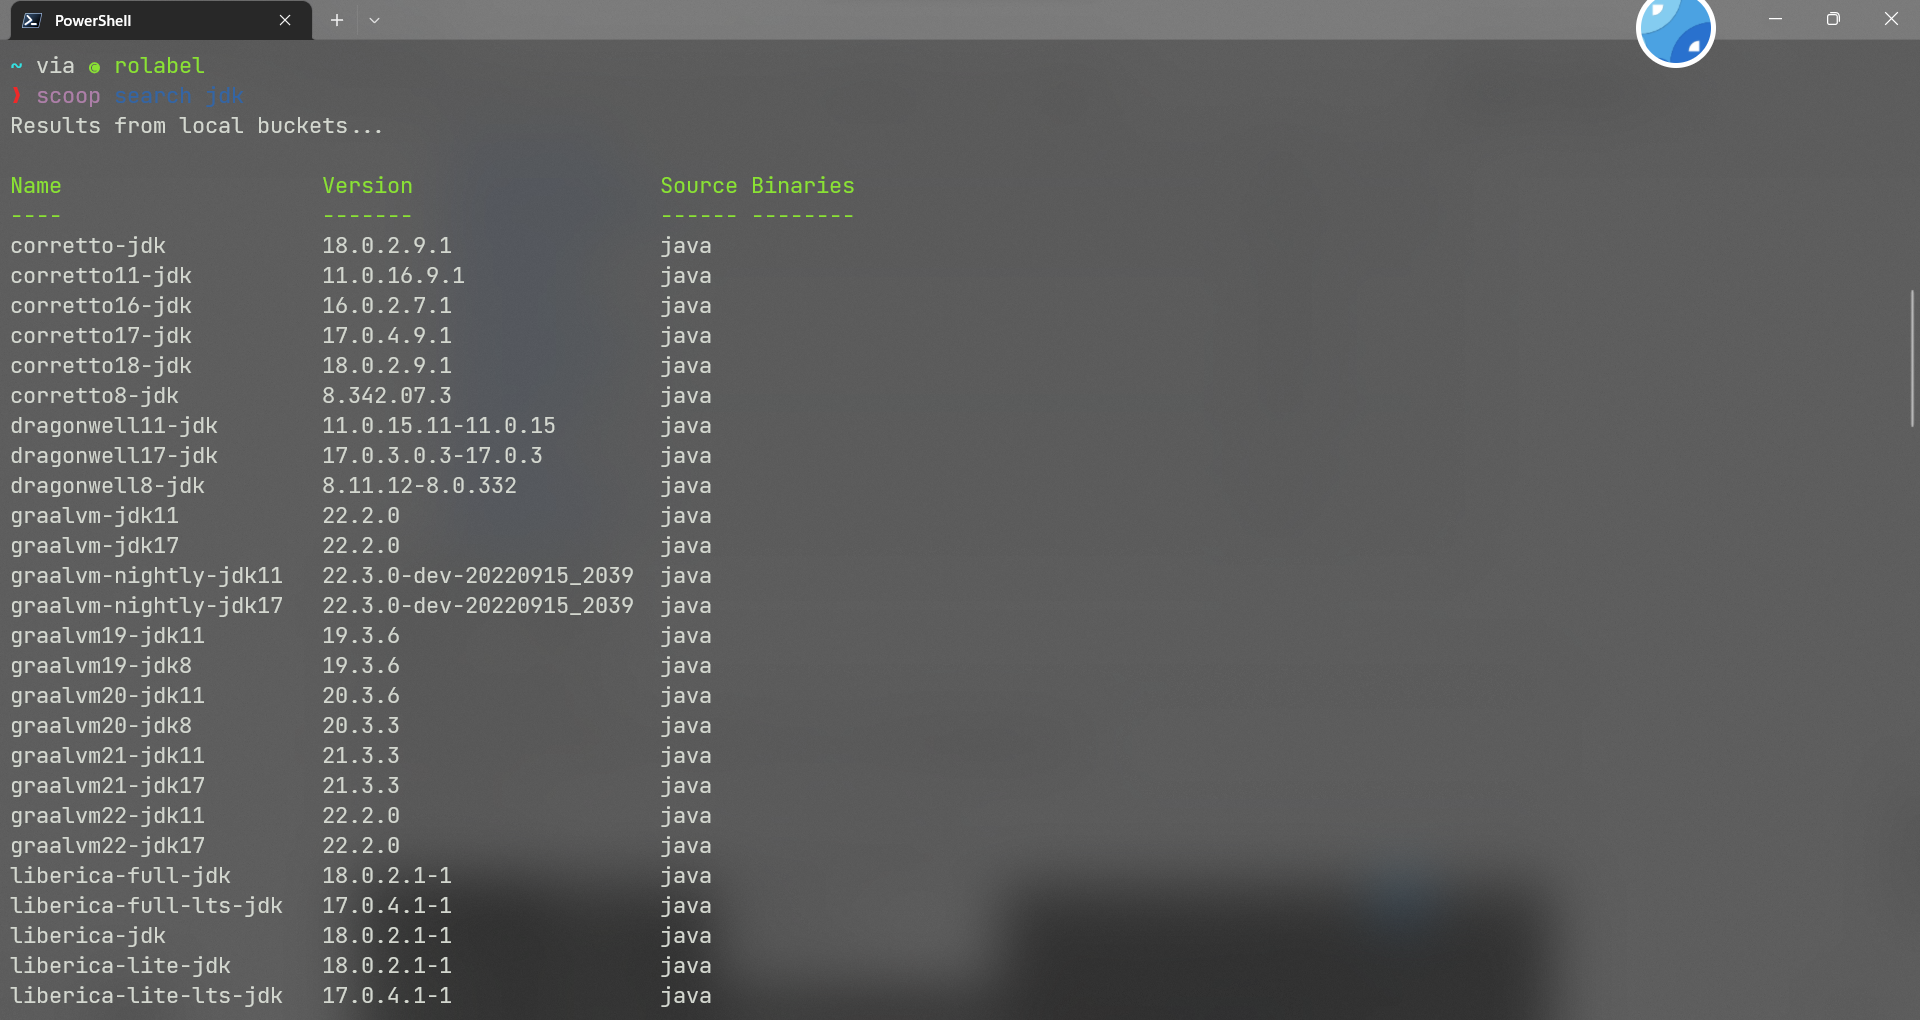Minimize the terminal window
This screenshot has width=1920, height=1020.
1776,18
